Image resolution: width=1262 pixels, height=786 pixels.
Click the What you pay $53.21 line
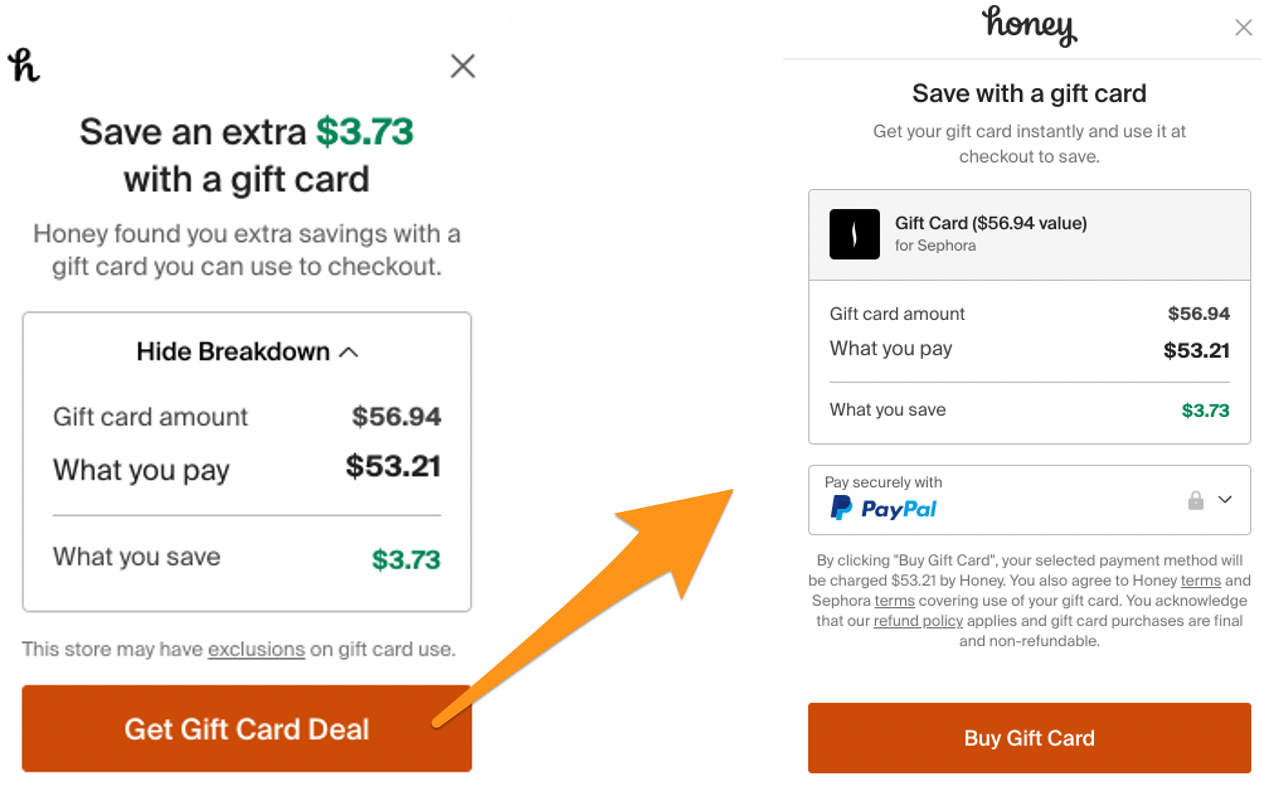[1029, 349]
